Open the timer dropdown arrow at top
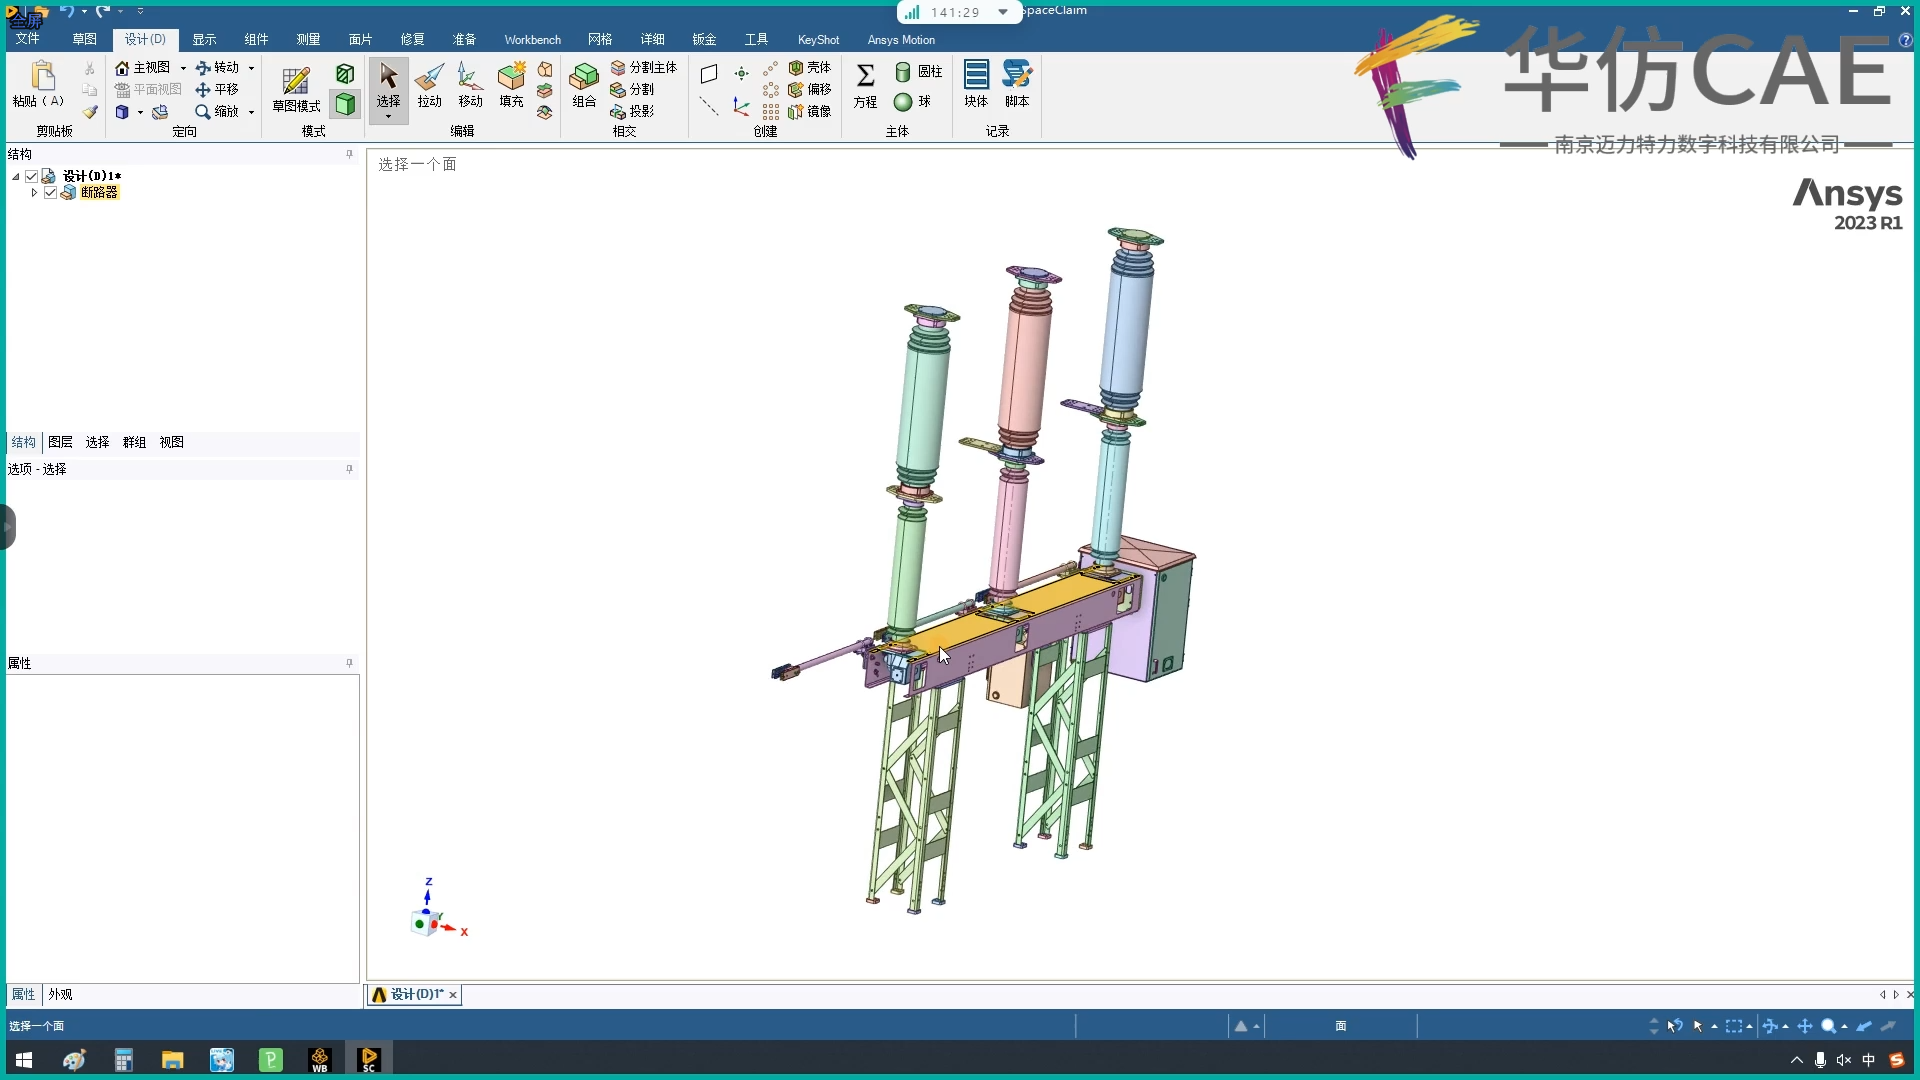 (x=1002, y=12)
